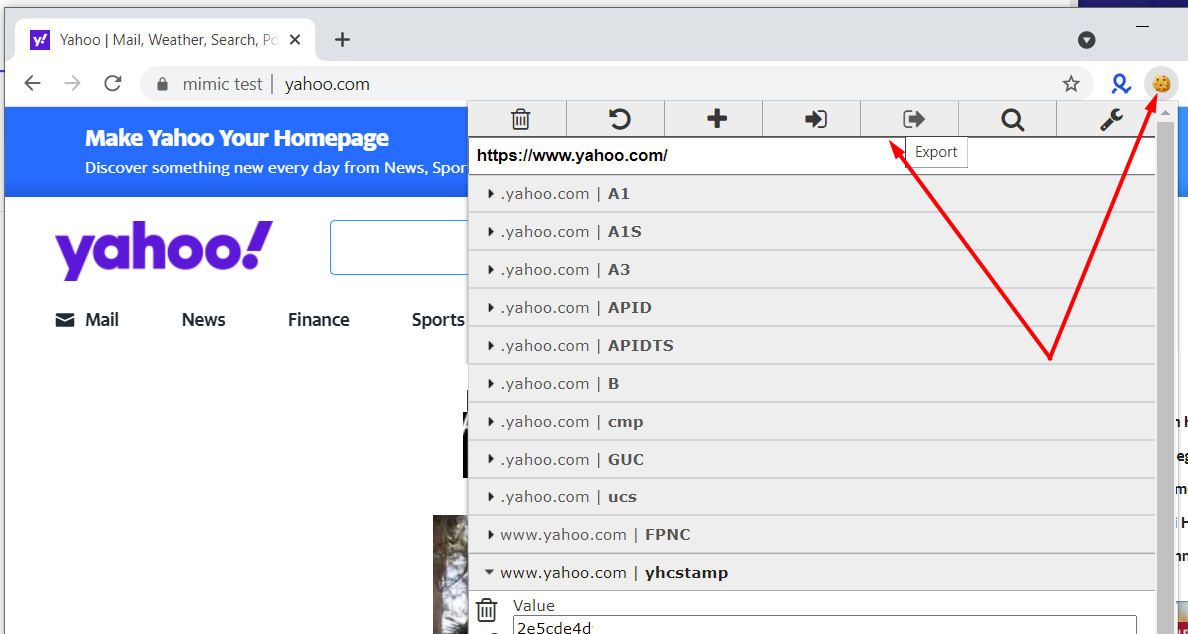1188x634 pixels.
Task: Open the News link
Action: point(203,320)
